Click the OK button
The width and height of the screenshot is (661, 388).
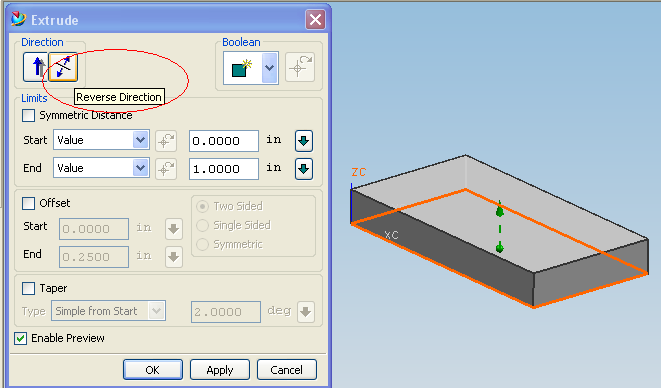153,370
